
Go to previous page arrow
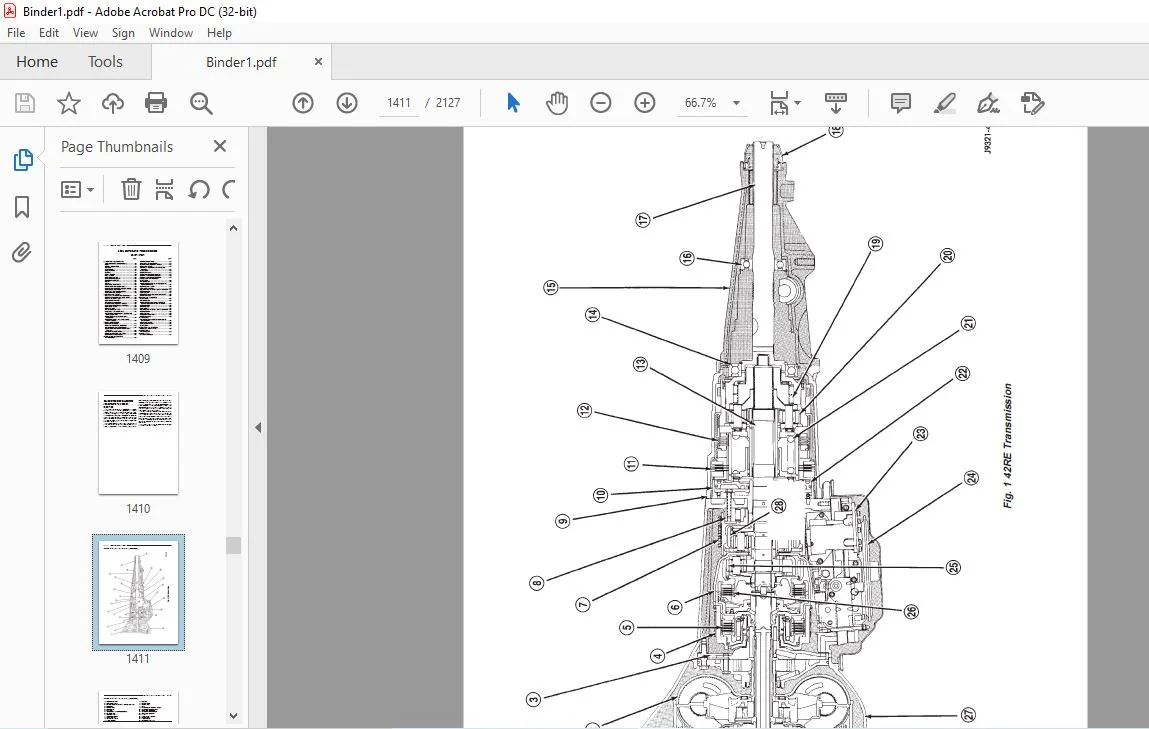303,103
